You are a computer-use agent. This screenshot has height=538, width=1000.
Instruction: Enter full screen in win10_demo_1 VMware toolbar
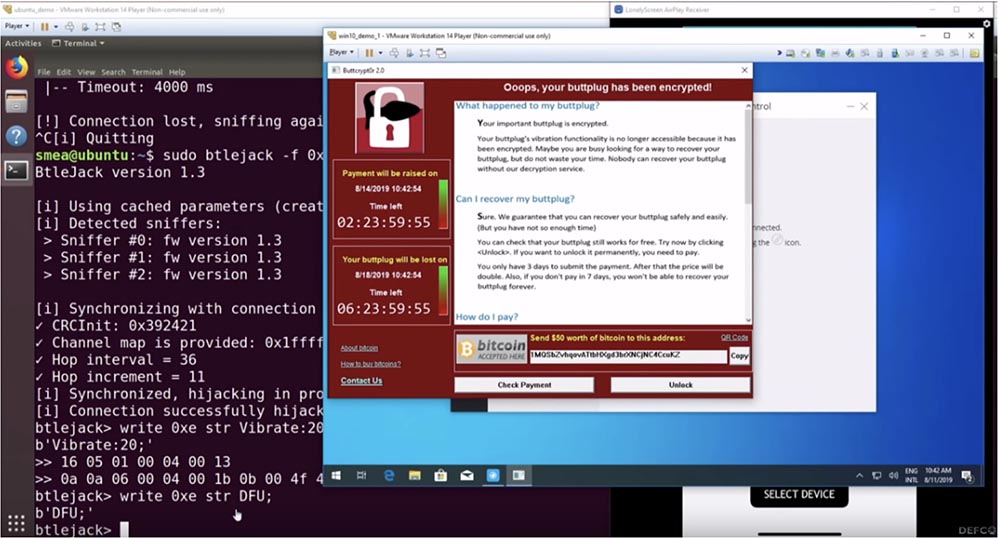click(425, 53)
